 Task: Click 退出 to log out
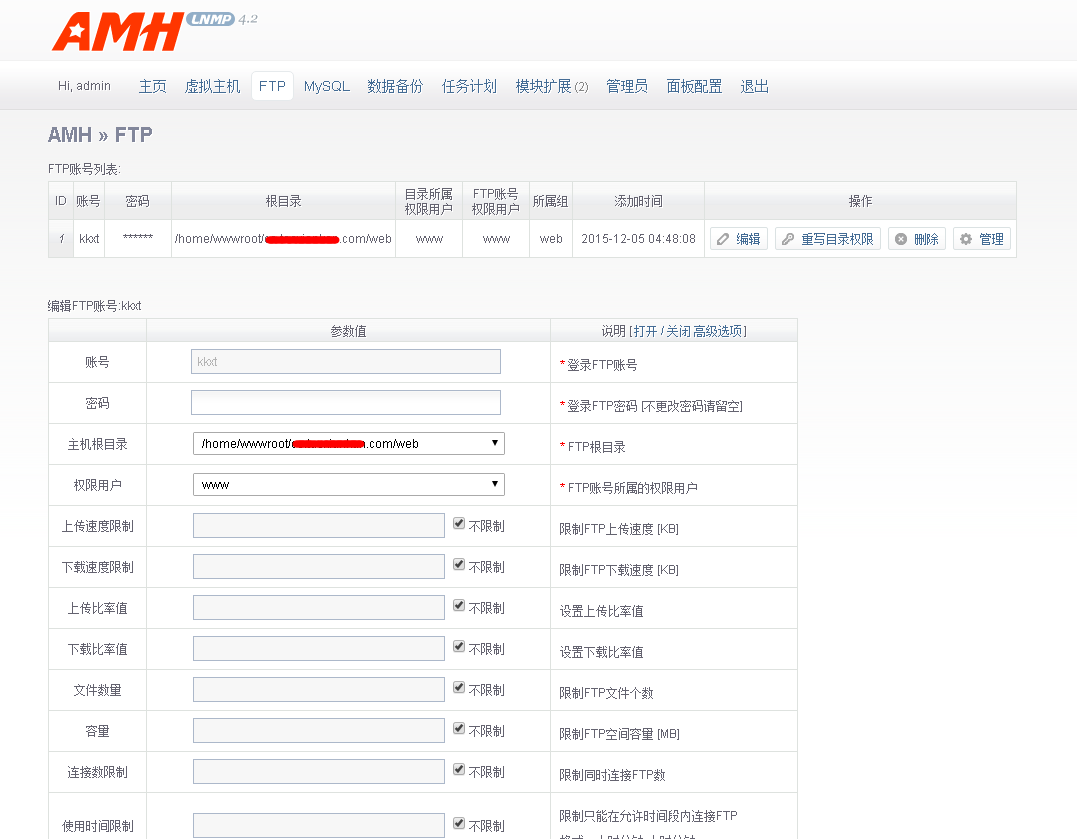[755, 87]
